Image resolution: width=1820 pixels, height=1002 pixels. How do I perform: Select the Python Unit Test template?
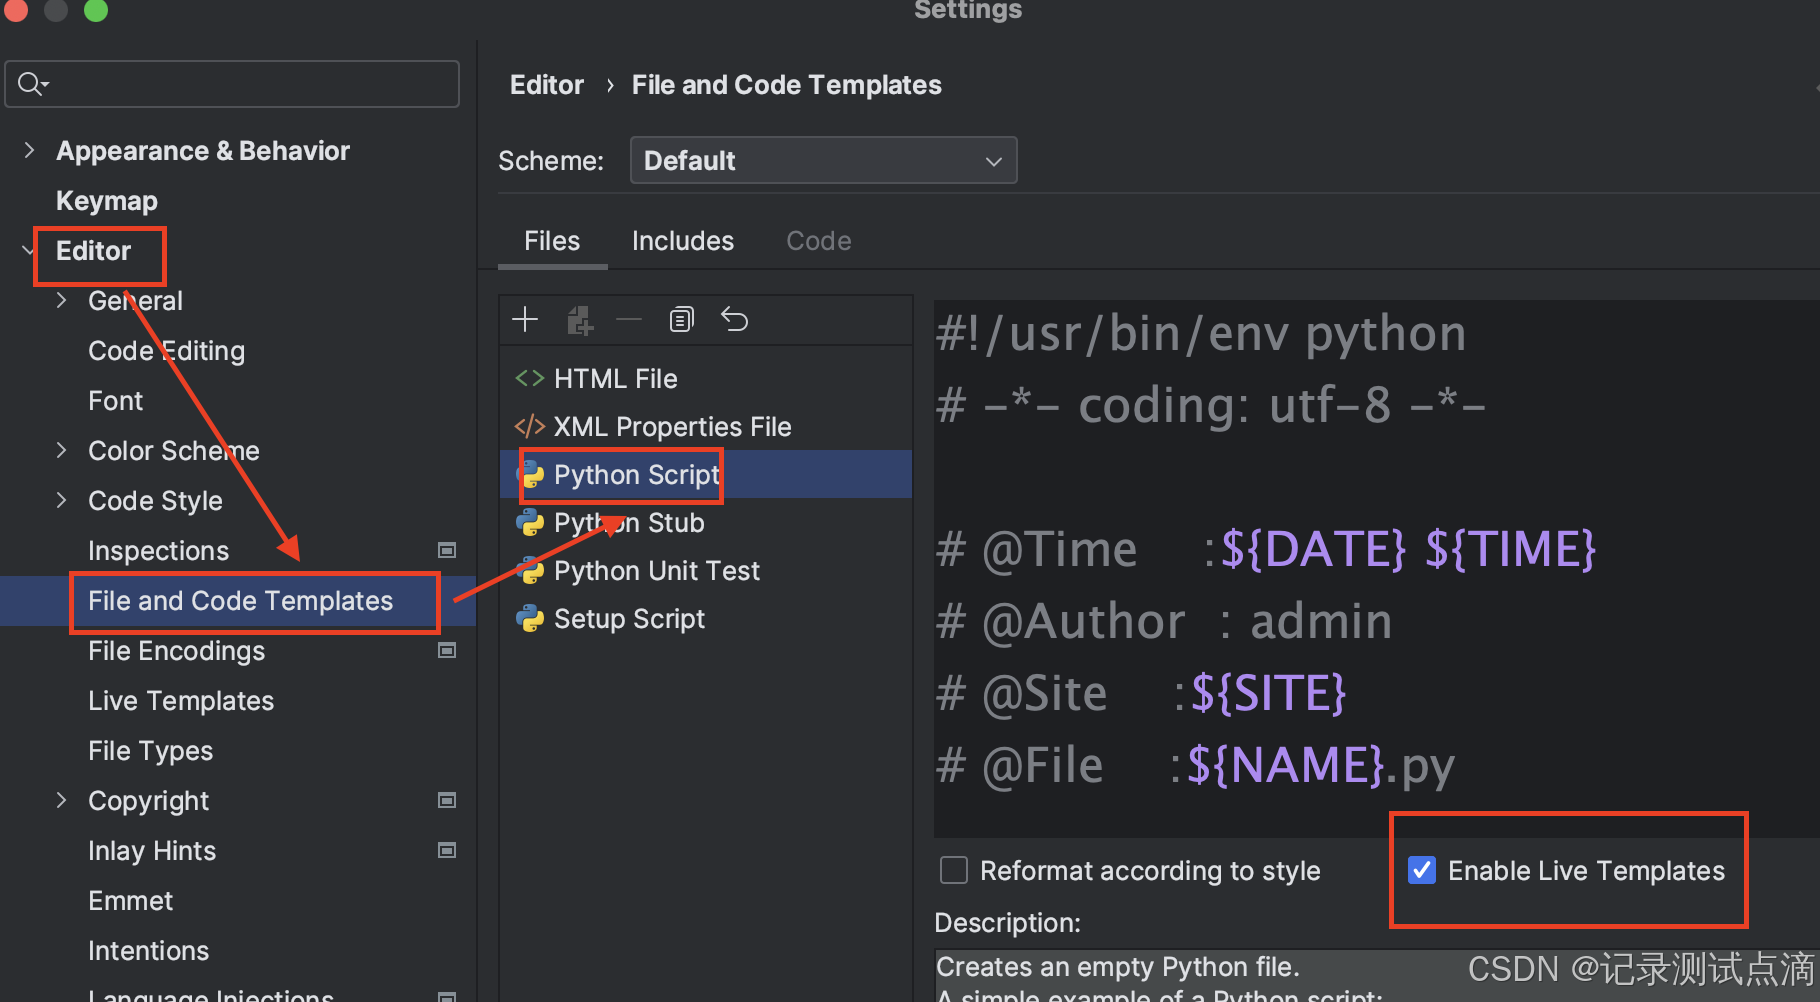point(656,570)
